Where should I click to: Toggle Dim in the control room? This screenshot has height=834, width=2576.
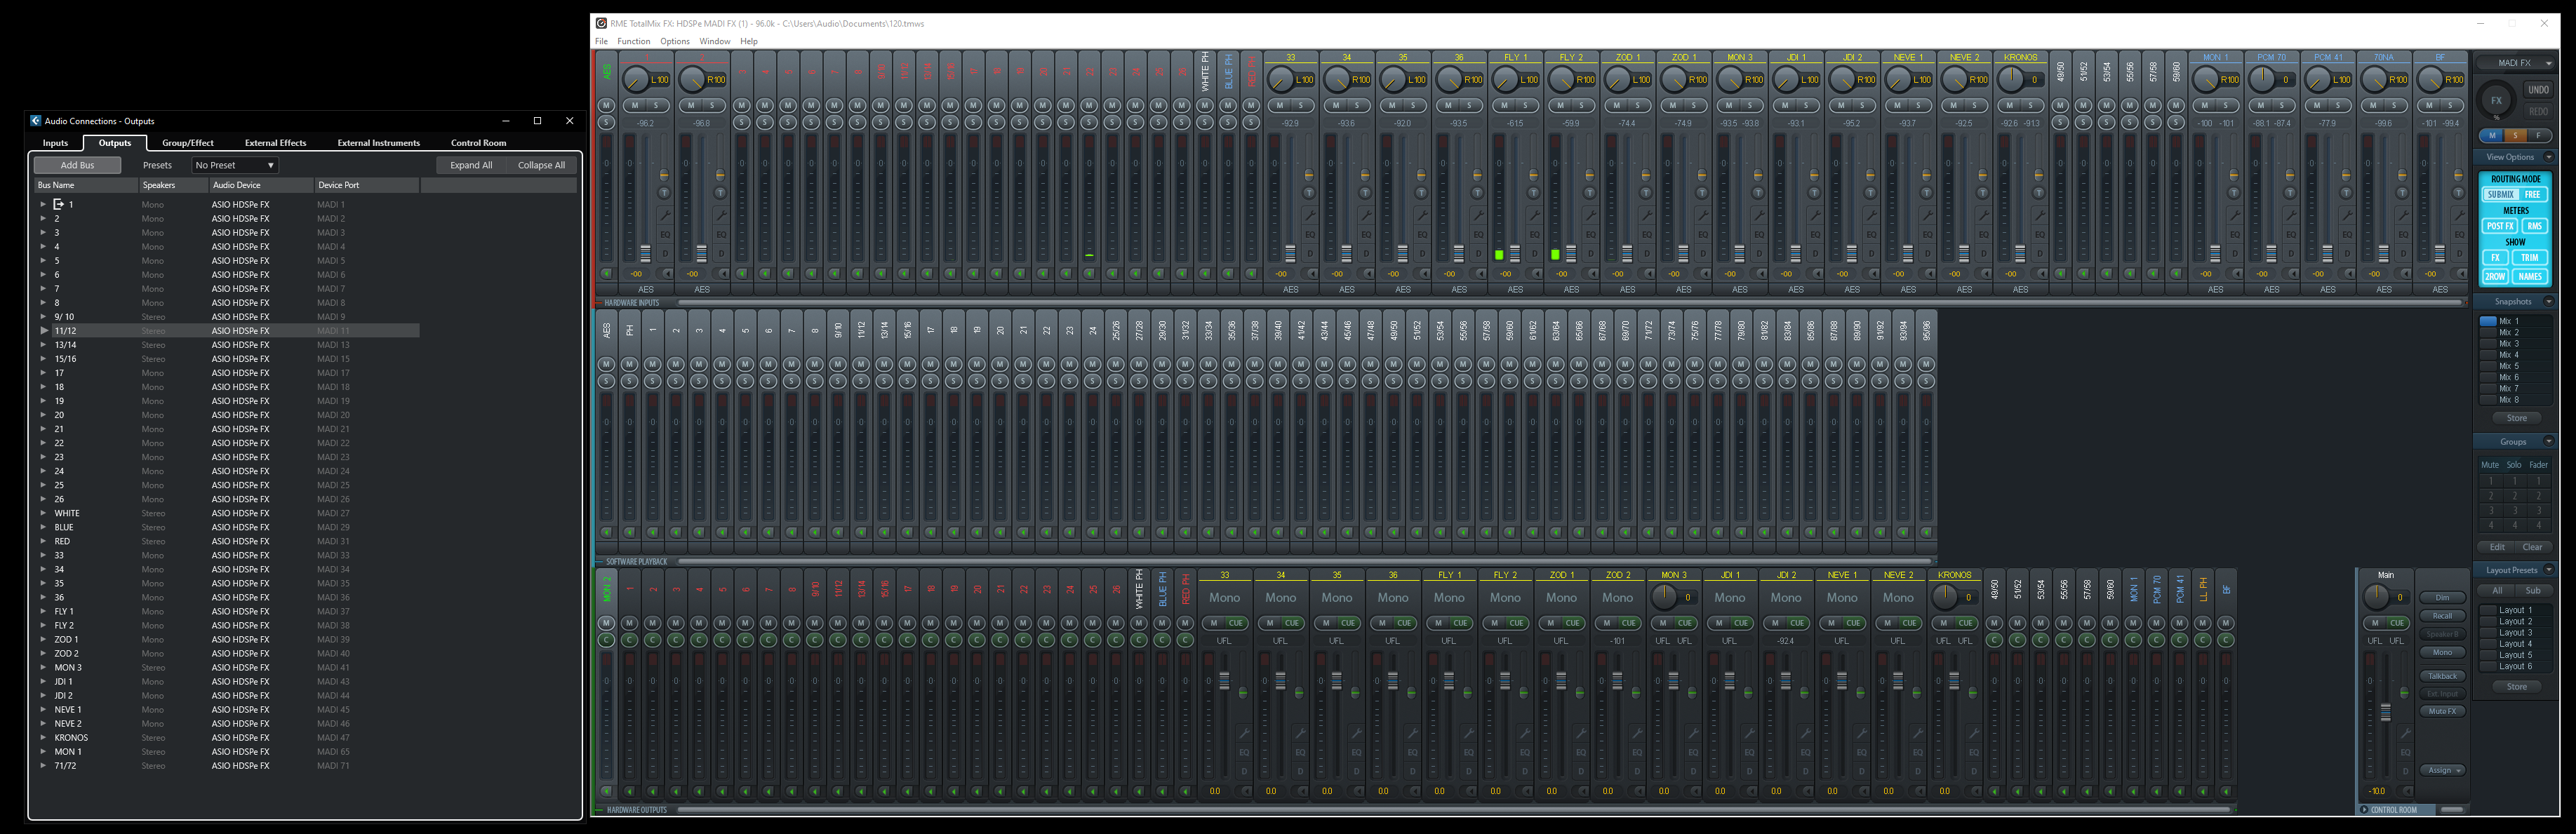point(2442,597)
